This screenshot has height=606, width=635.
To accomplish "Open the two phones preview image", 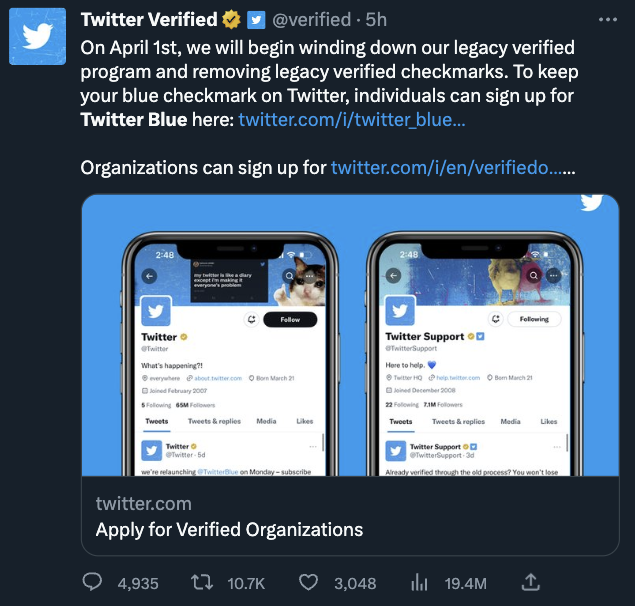I will click(349, 330).
